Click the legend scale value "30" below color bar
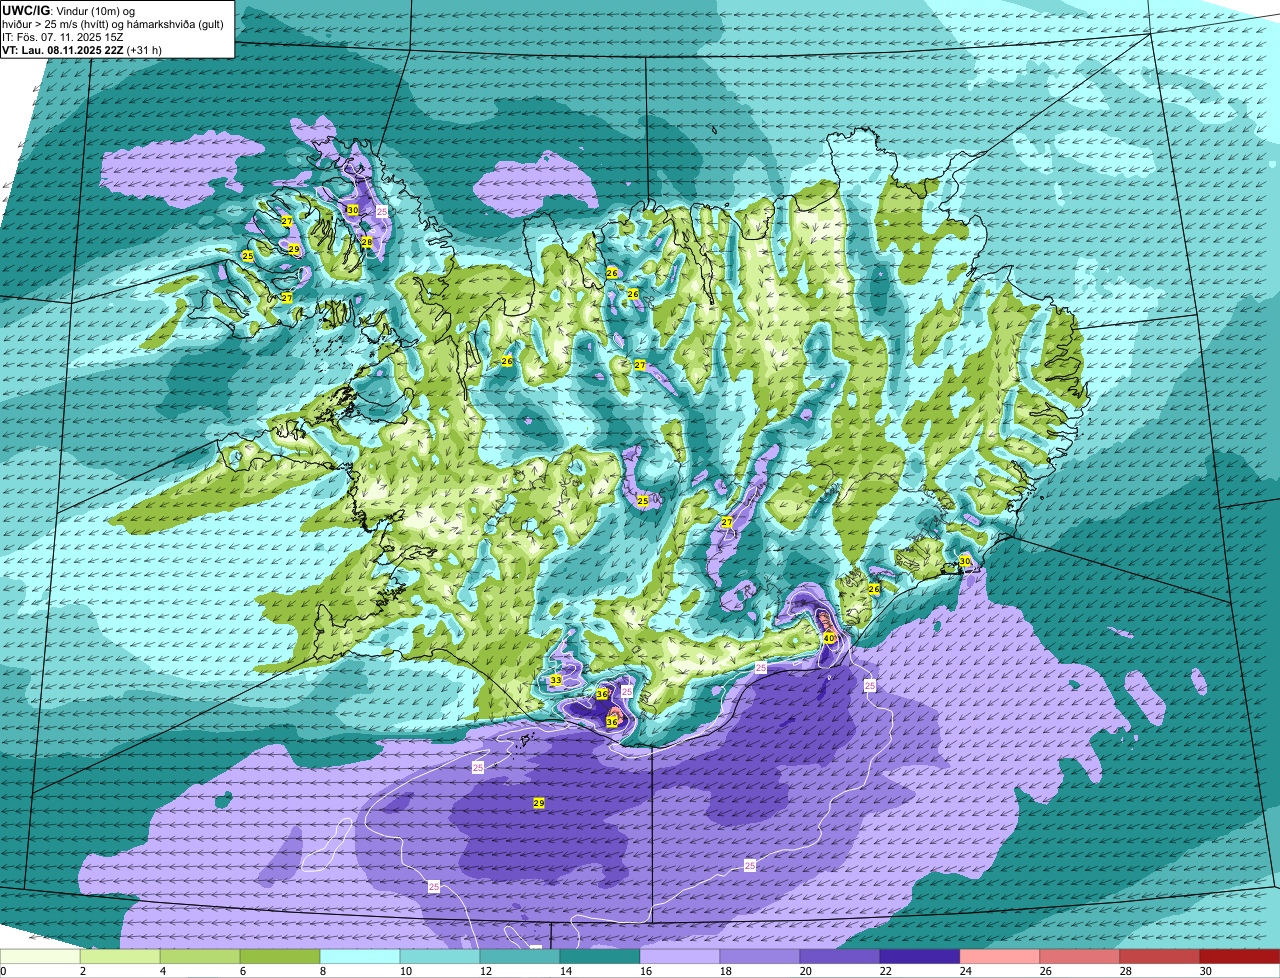Viewport: 1280px width, 978px height. tap(1206, 971)
